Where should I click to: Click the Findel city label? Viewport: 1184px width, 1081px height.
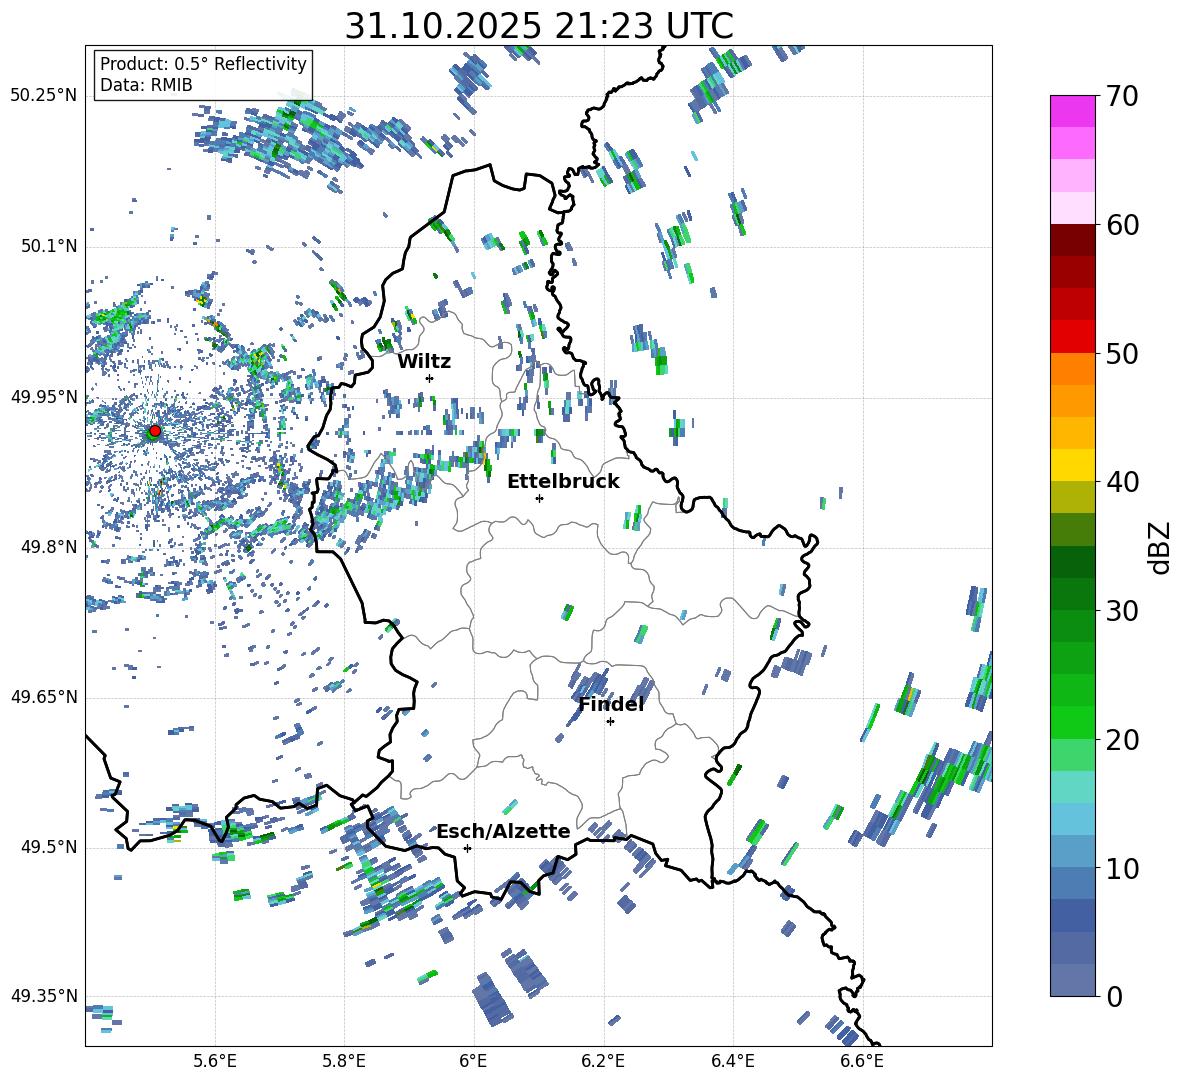611,704
